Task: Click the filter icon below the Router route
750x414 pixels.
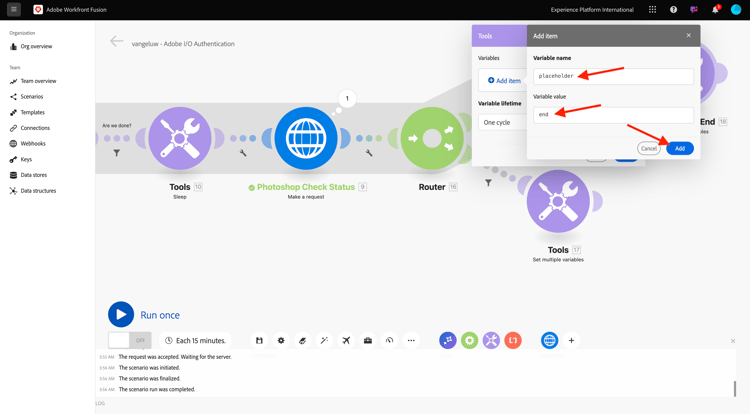Action: tap(488, 183)
